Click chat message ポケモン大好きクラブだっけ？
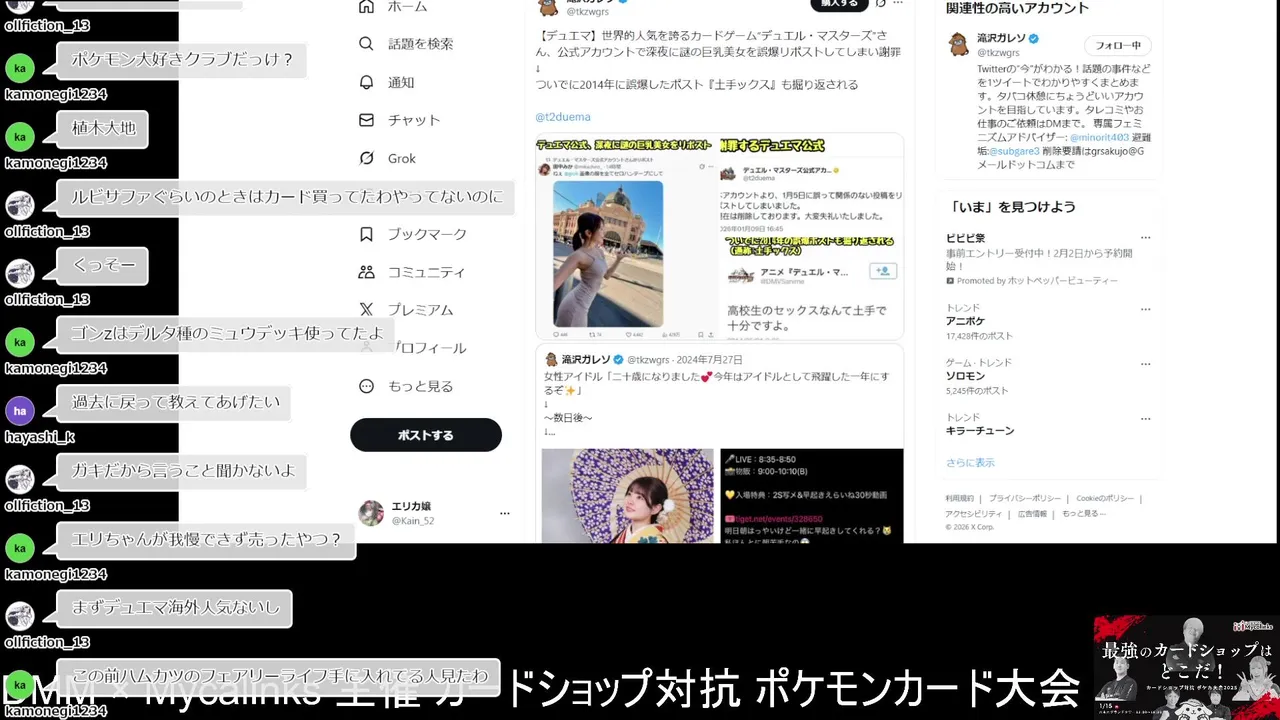Viewport: 1280px width, 720px height. 182,60
